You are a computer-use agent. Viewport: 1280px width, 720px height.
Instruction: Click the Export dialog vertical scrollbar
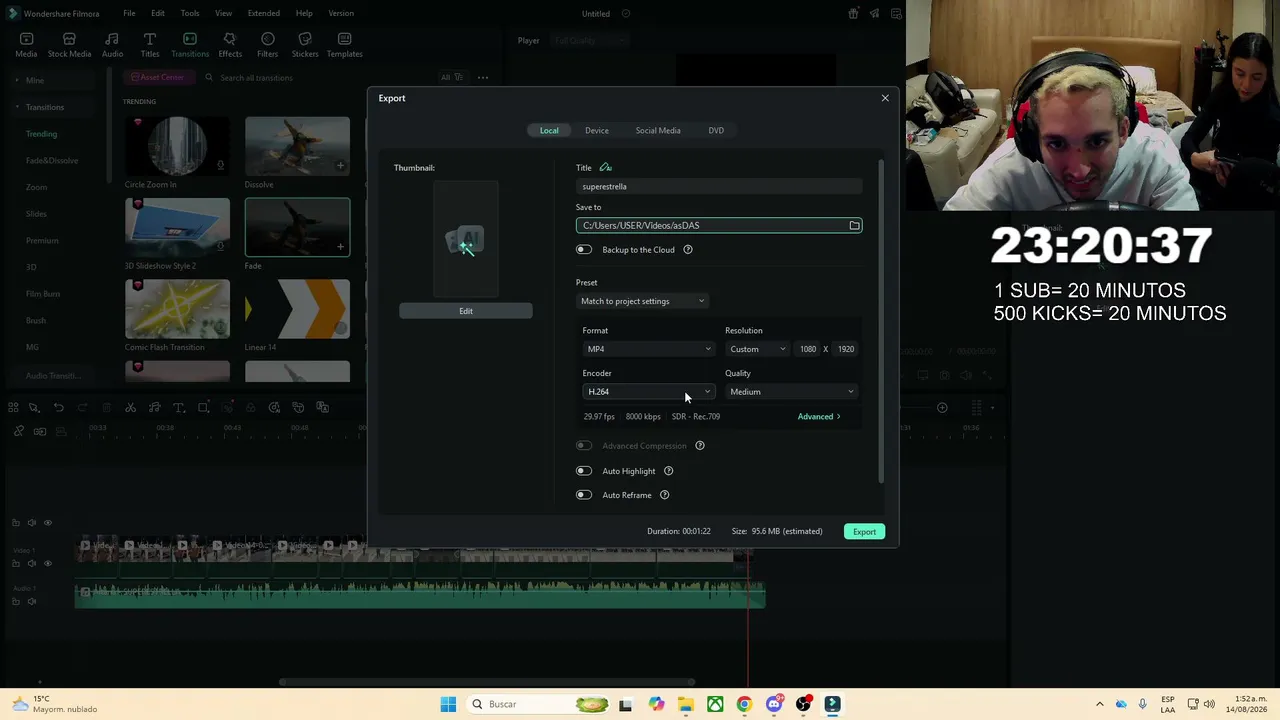click(x=881, y=320)
